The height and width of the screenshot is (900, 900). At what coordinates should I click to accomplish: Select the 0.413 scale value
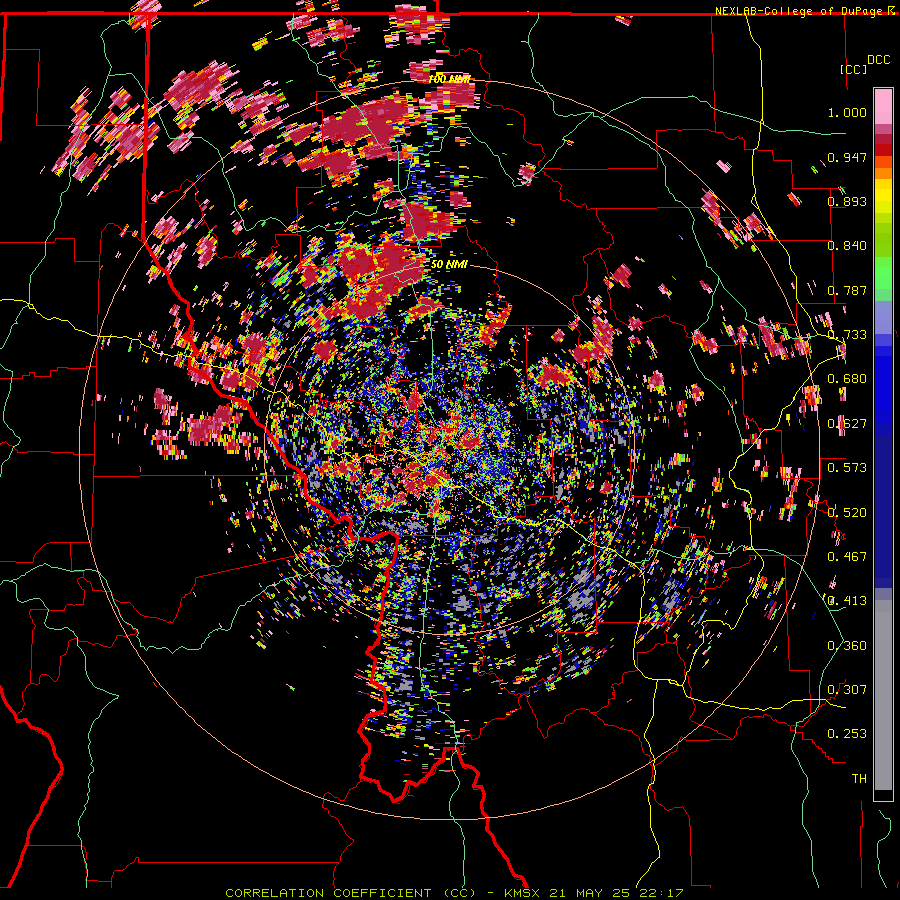847,601
